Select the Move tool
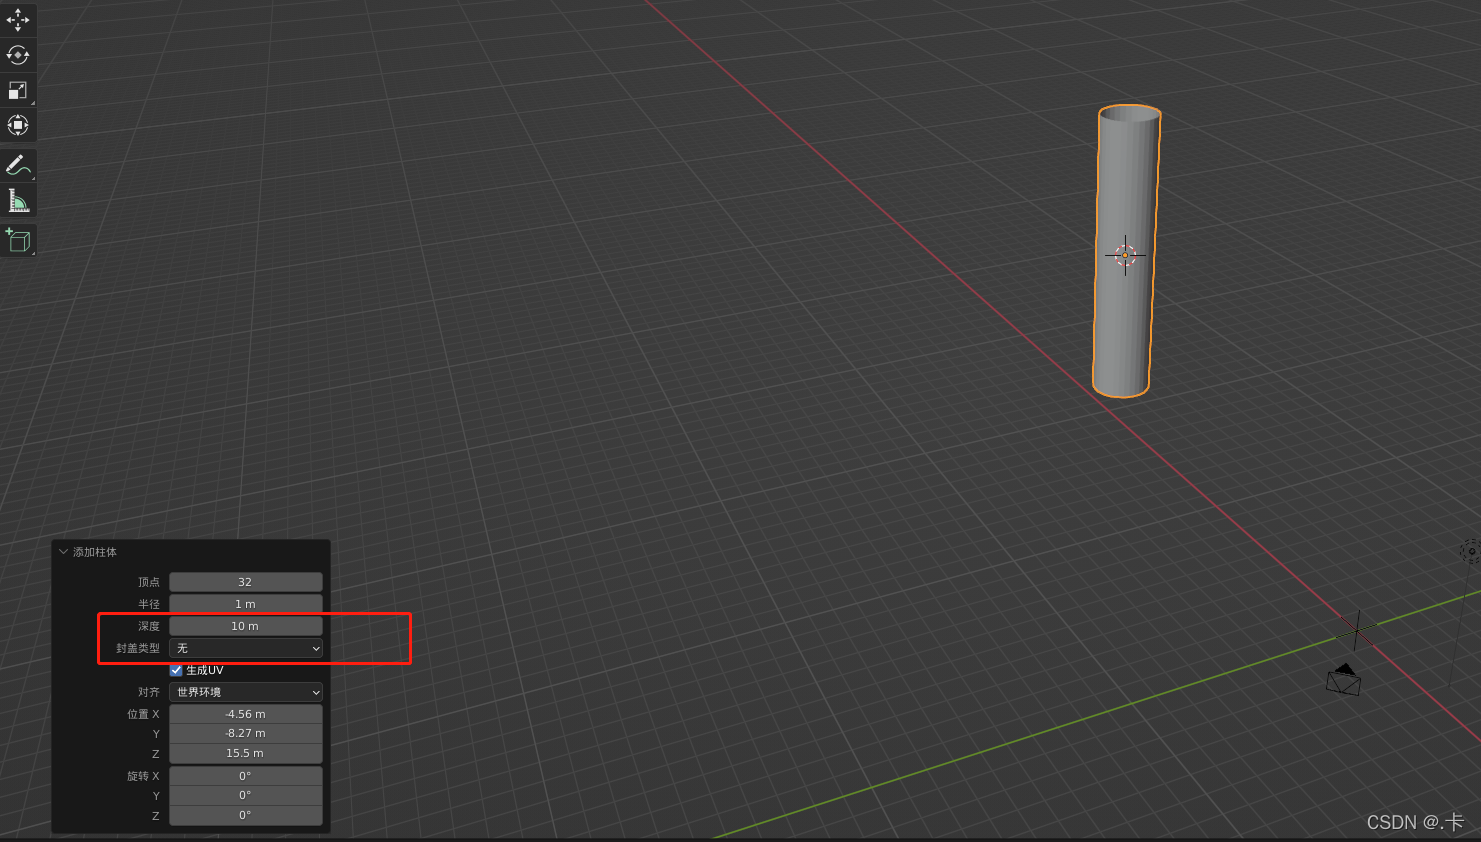This screenshot has width=1481, height=842. [x=18, y=20]
